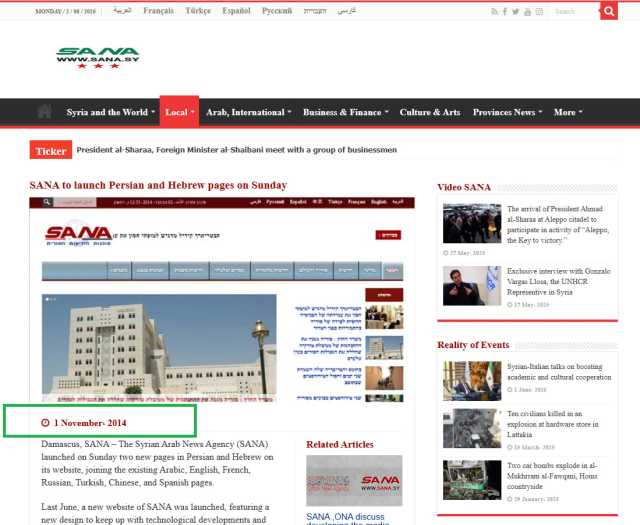Select the Local tab in navigation bar

pos(179,112)
